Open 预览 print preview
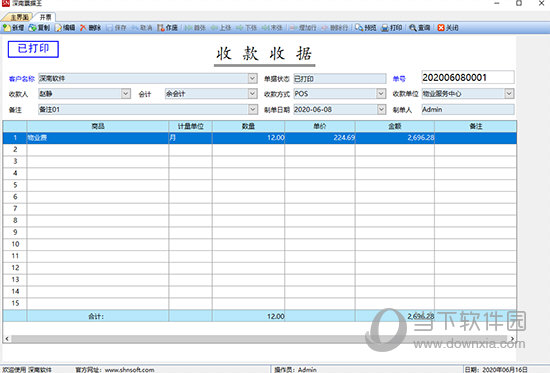The height and width of the screenshot is (373, 550). point(365,27)
